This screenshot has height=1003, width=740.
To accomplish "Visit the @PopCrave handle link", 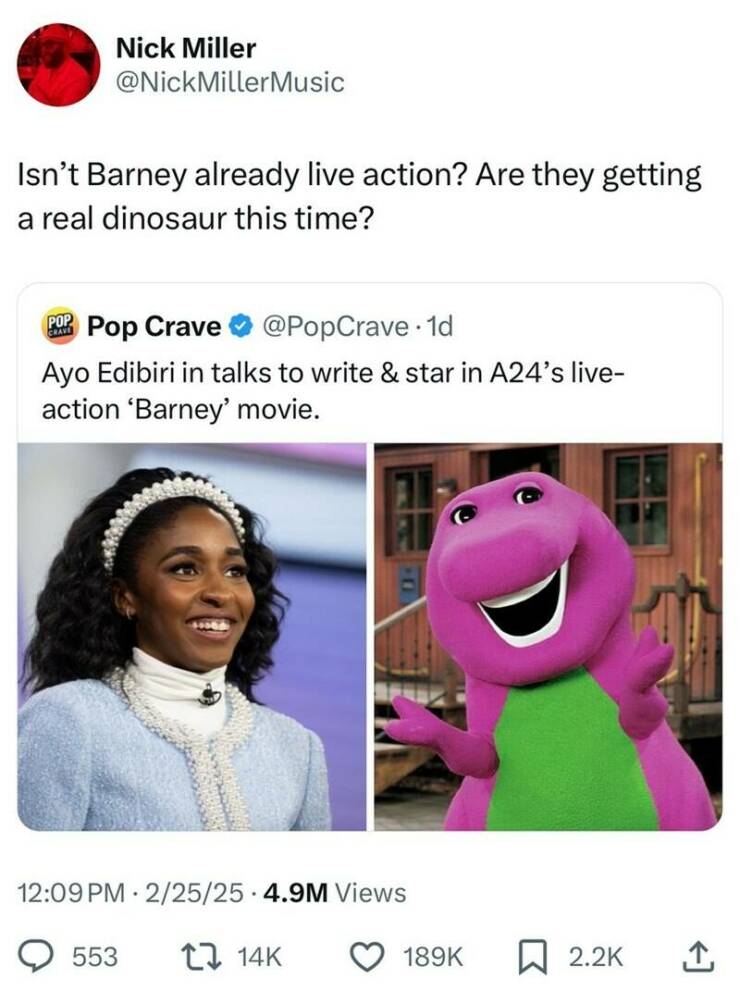I will click(335, 327).
